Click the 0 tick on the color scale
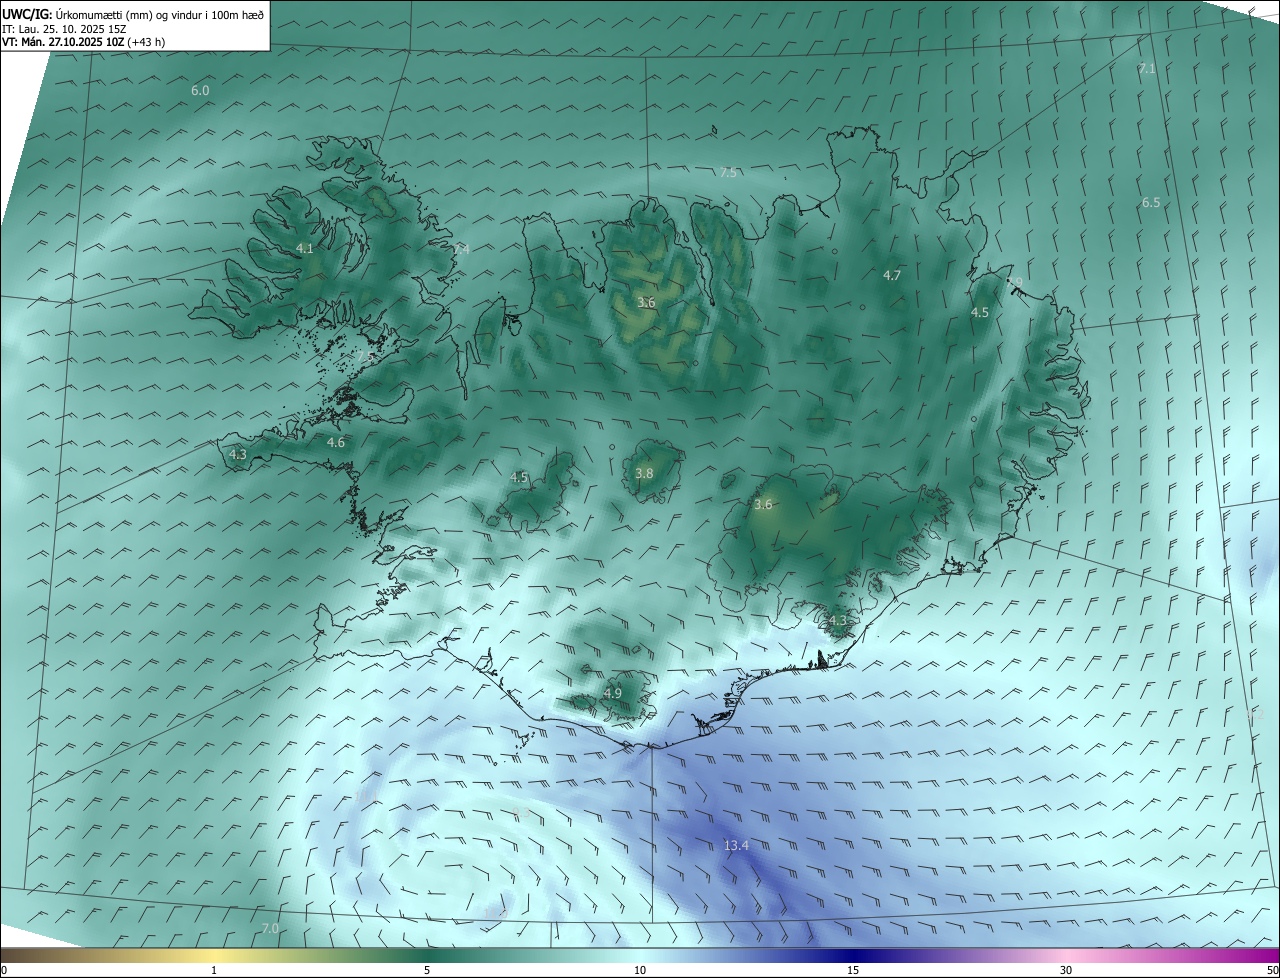The height and width of the screenshot is (978, 1280). pyautogui.click(x=4, y=970)
